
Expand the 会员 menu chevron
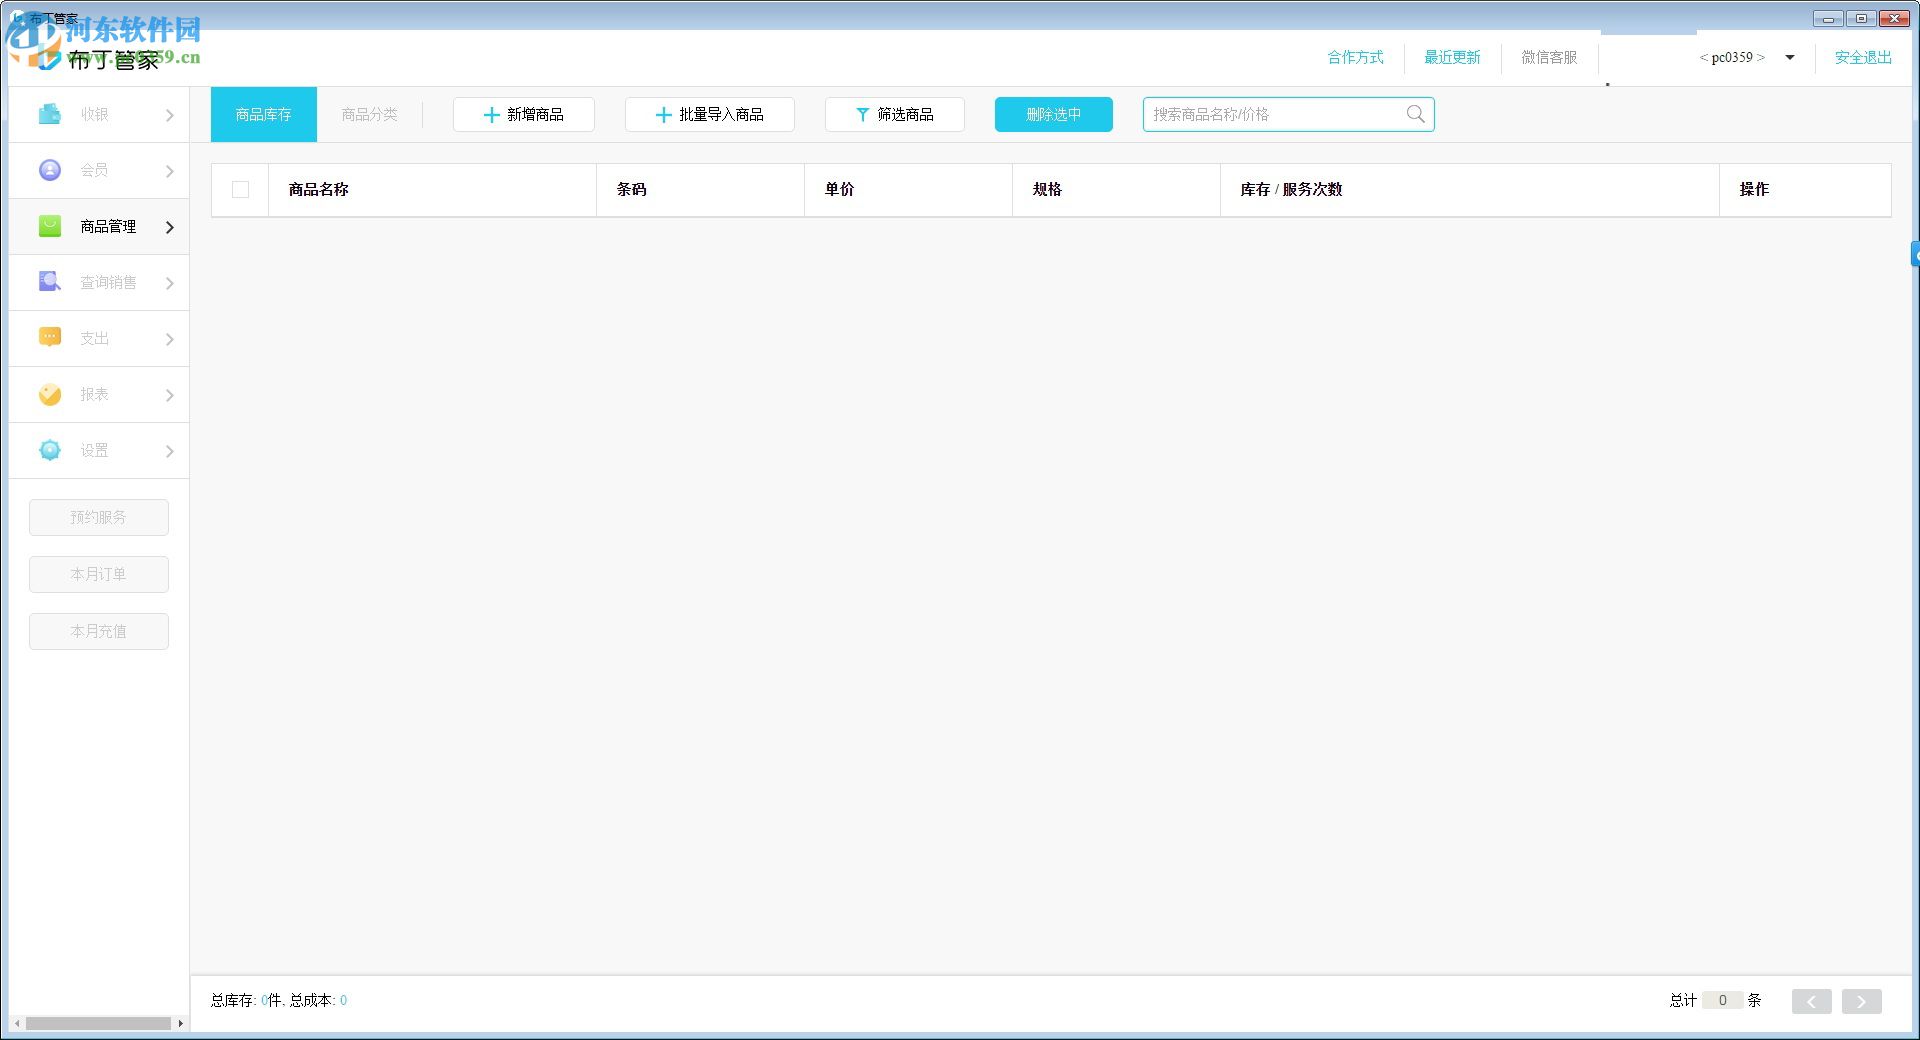tap(170, 171)
